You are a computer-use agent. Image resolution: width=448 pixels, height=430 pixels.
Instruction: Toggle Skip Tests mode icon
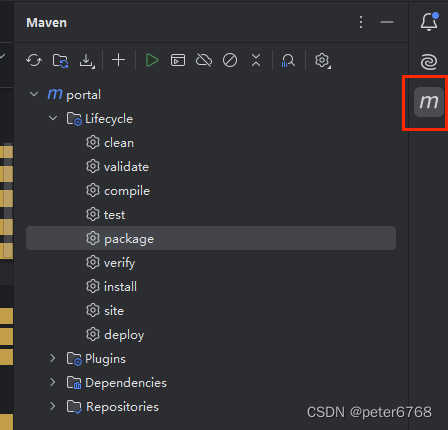tap(230, 60)
